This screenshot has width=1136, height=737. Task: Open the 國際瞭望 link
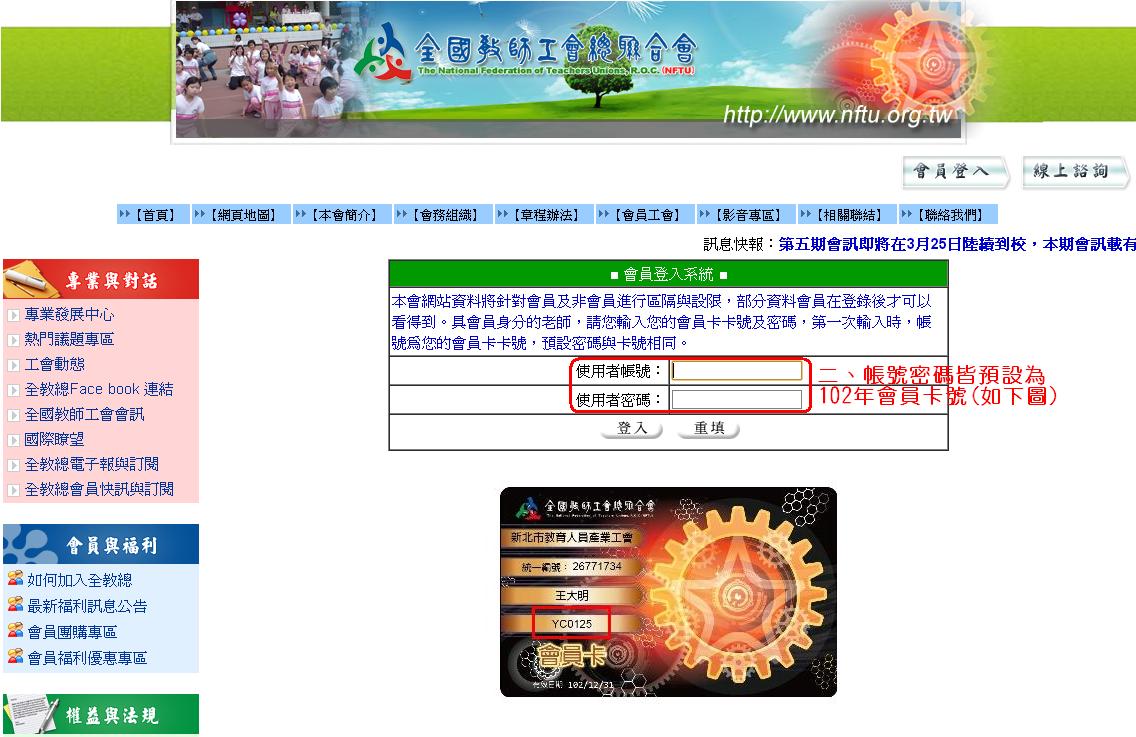54,439
